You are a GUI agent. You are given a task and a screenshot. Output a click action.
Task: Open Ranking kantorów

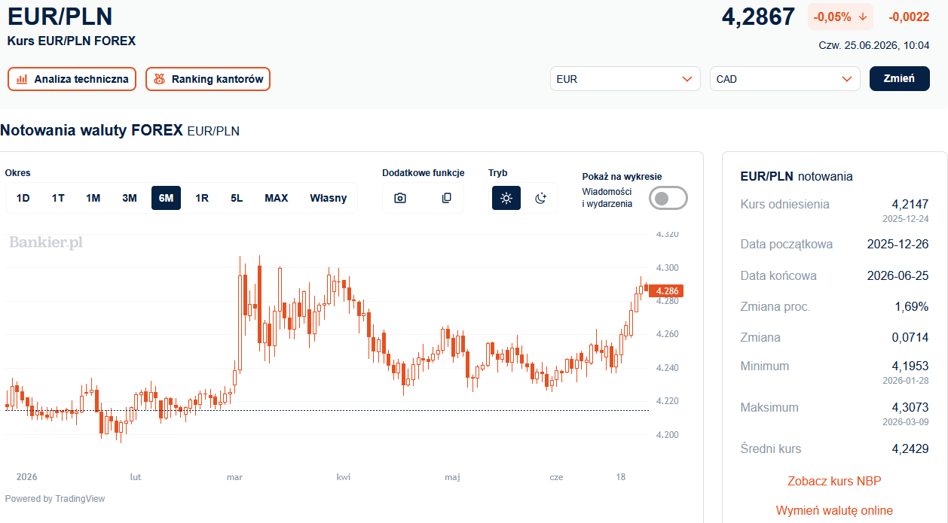[x=208, y=79]
